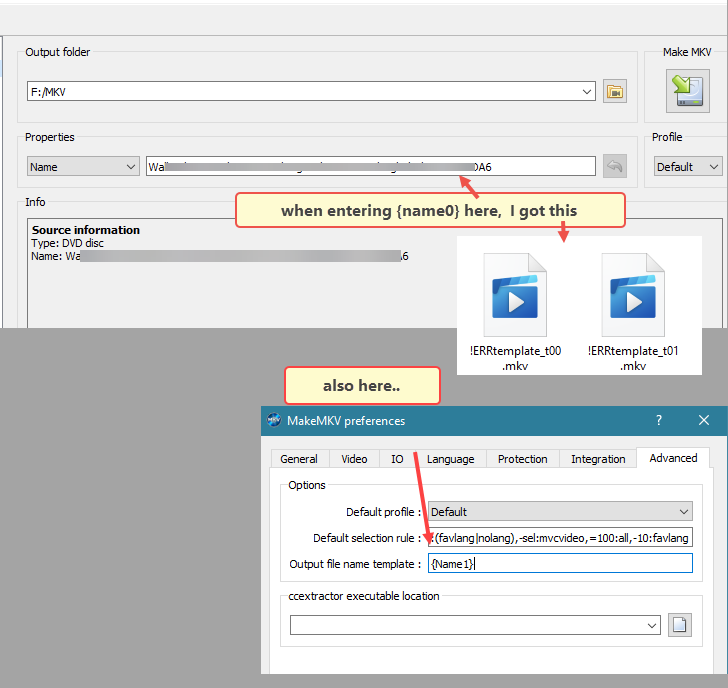Click the '!ERRtemplate_t00 .mkv' file name

pos(515,358)
